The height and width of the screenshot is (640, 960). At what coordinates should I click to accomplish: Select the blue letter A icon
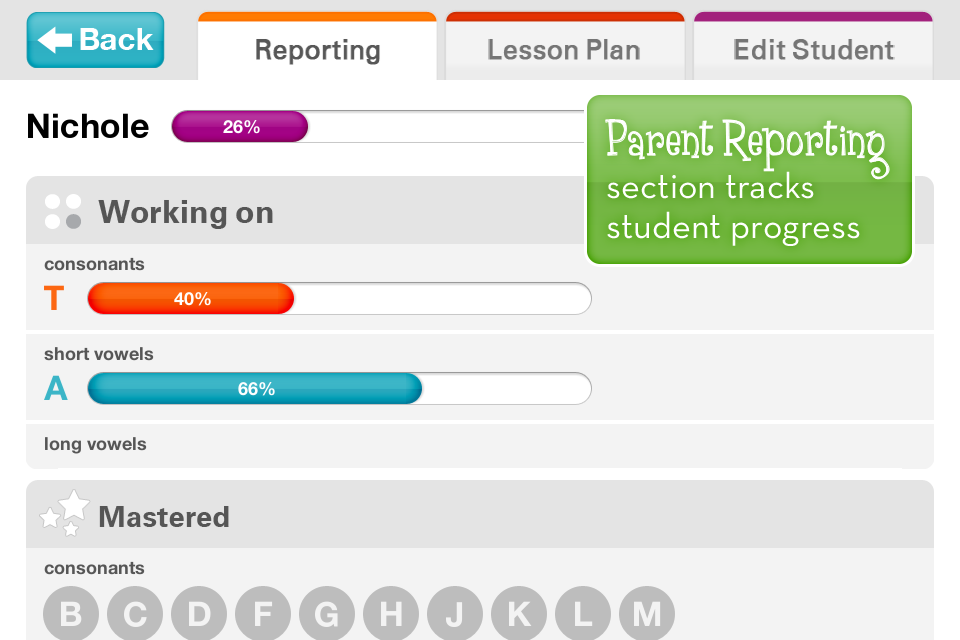pyautogui.click(x=56, y=388)
